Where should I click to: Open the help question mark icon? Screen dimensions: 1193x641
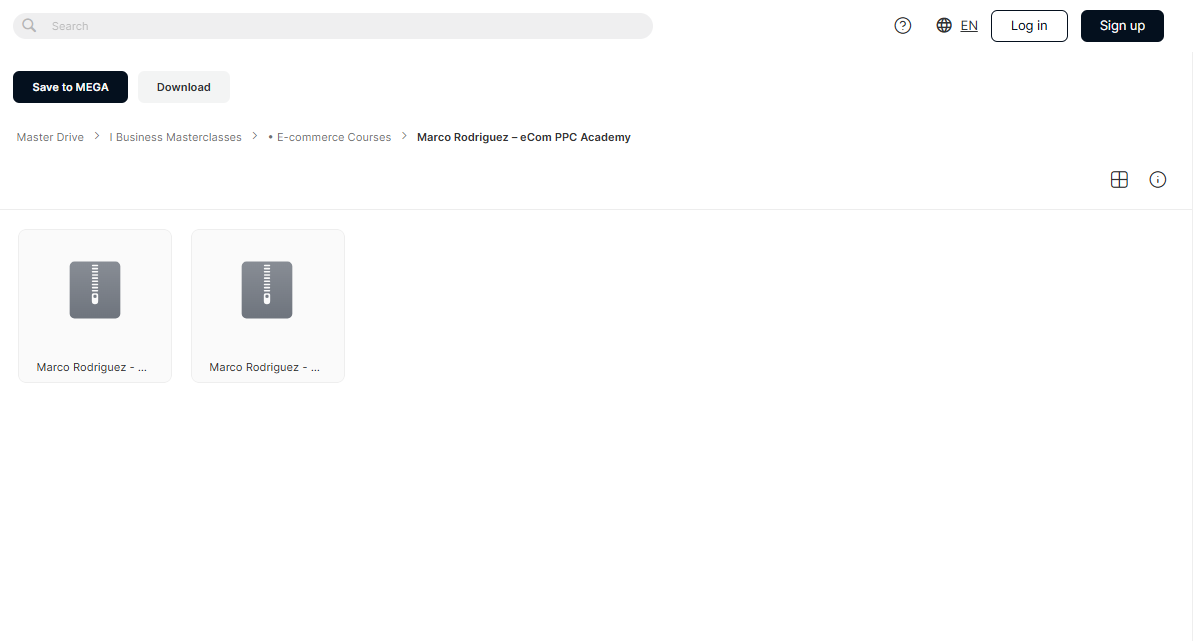(x=902, y=26)
